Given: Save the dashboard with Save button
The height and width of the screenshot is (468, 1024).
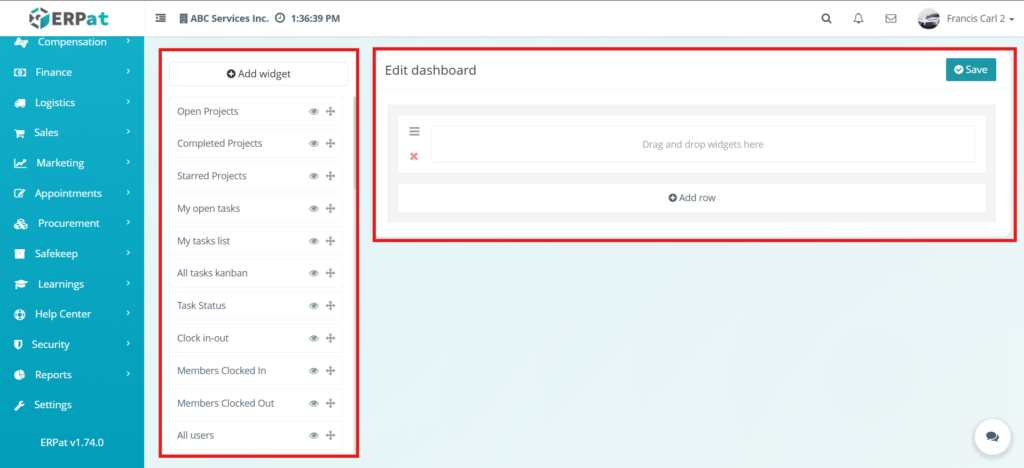Looking at the screenshot, I should click(x=970, y=69).
